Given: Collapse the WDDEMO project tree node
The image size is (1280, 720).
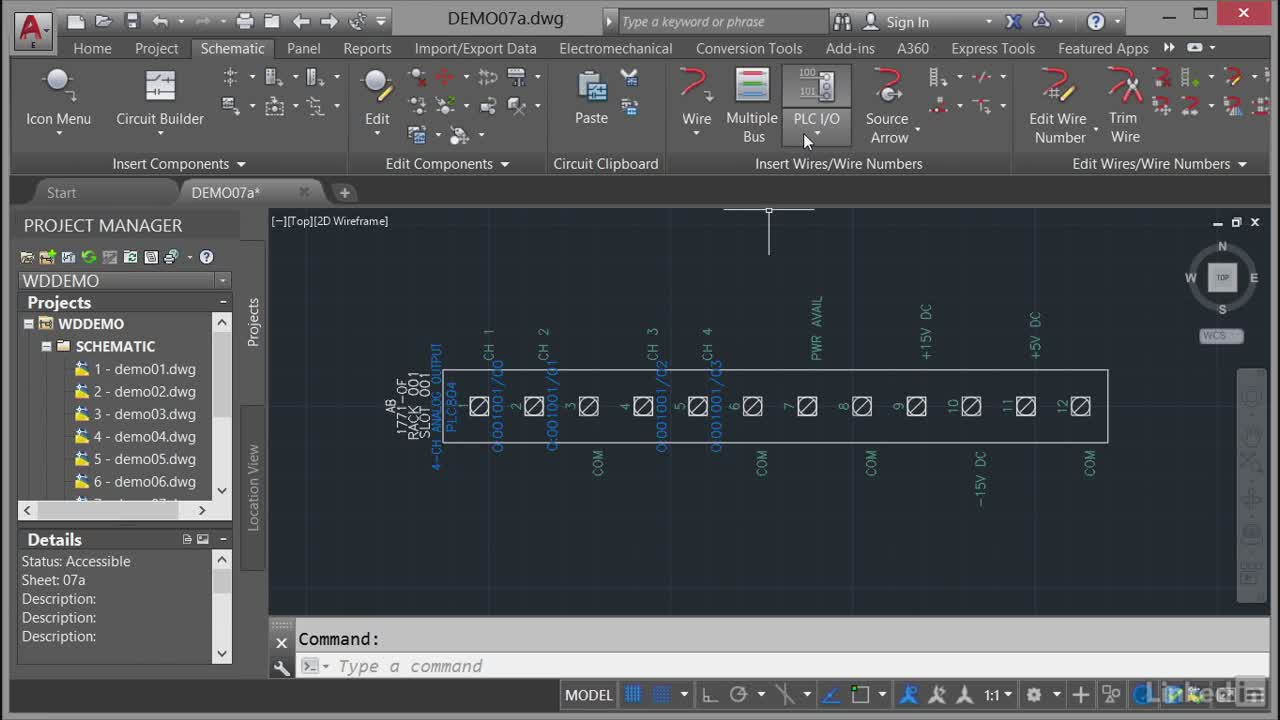Looking at the screenshot, I should [x=29, y=324].
